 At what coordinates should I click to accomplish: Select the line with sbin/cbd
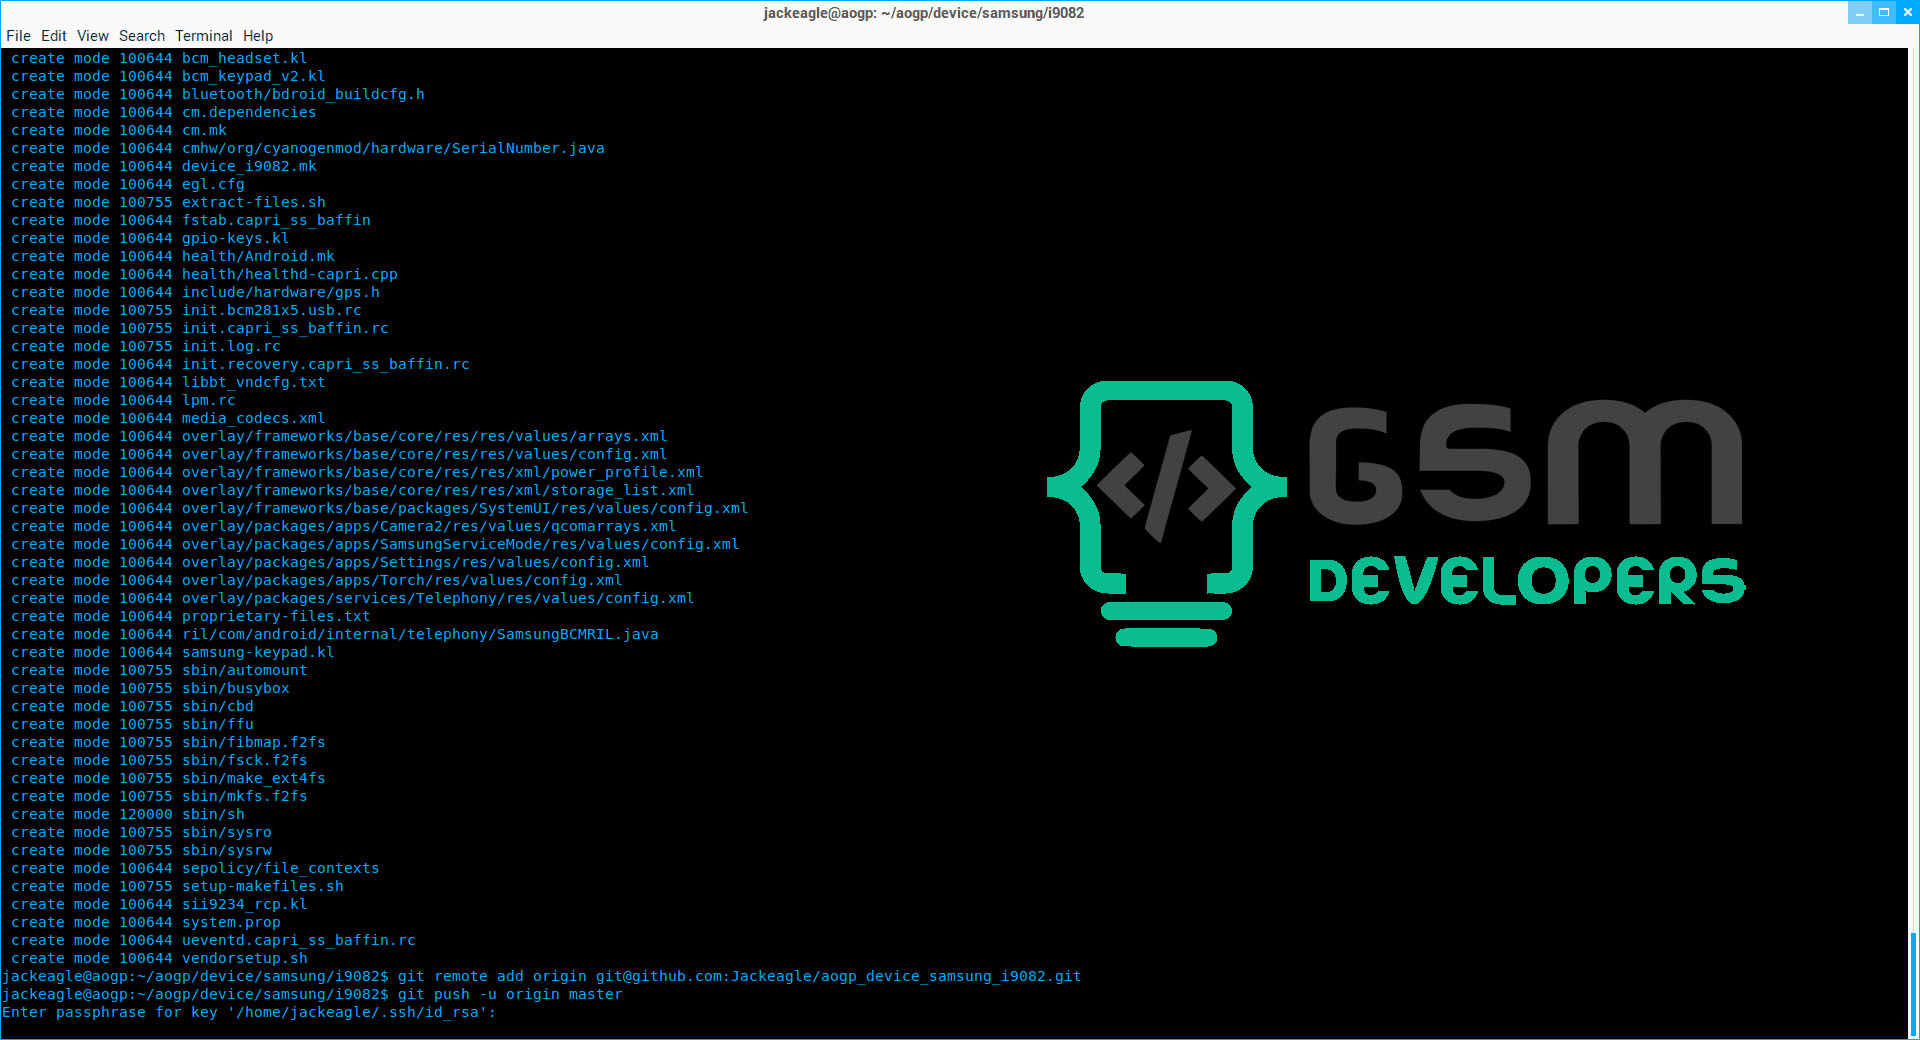point(132,707)
